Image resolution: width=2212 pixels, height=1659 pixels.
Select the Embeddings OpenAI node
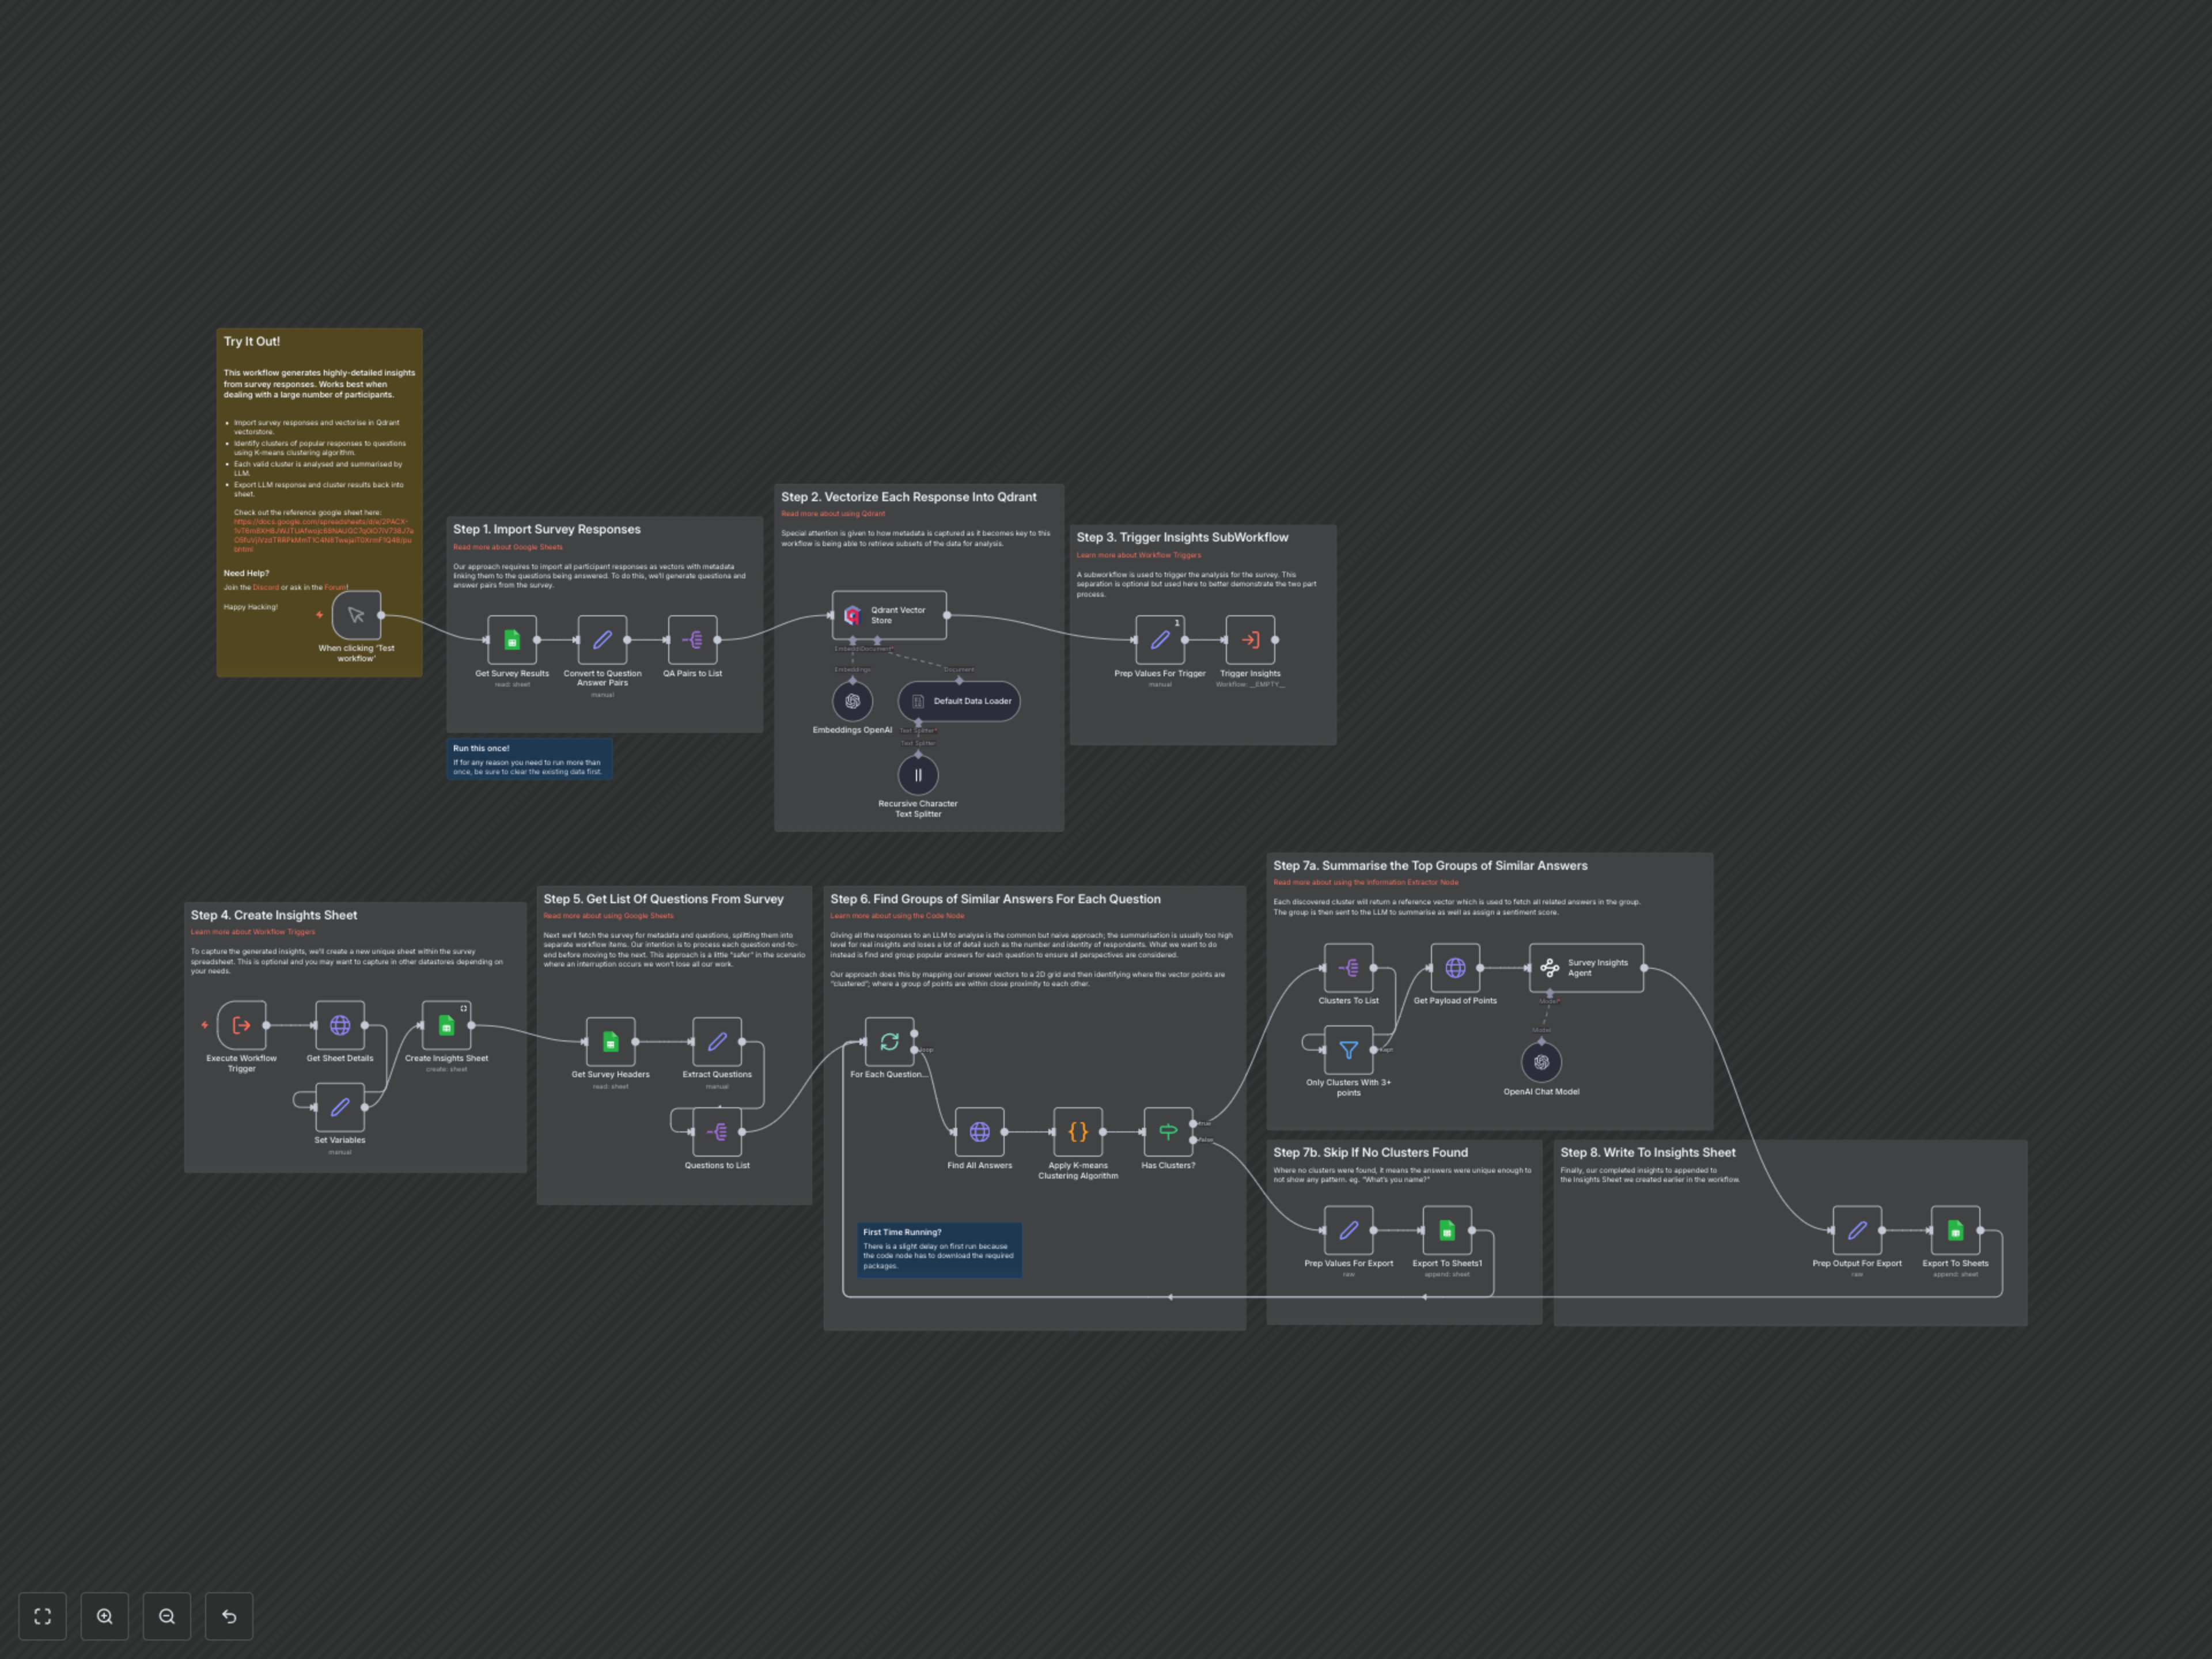(852, 701)
